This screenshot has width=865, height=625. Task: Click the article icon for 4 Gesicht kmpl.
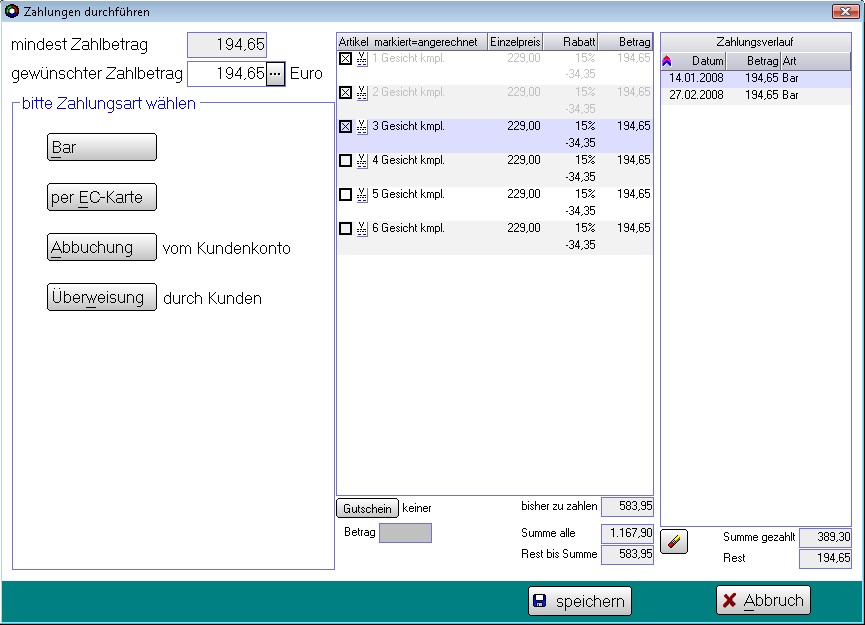pos(362,160)
